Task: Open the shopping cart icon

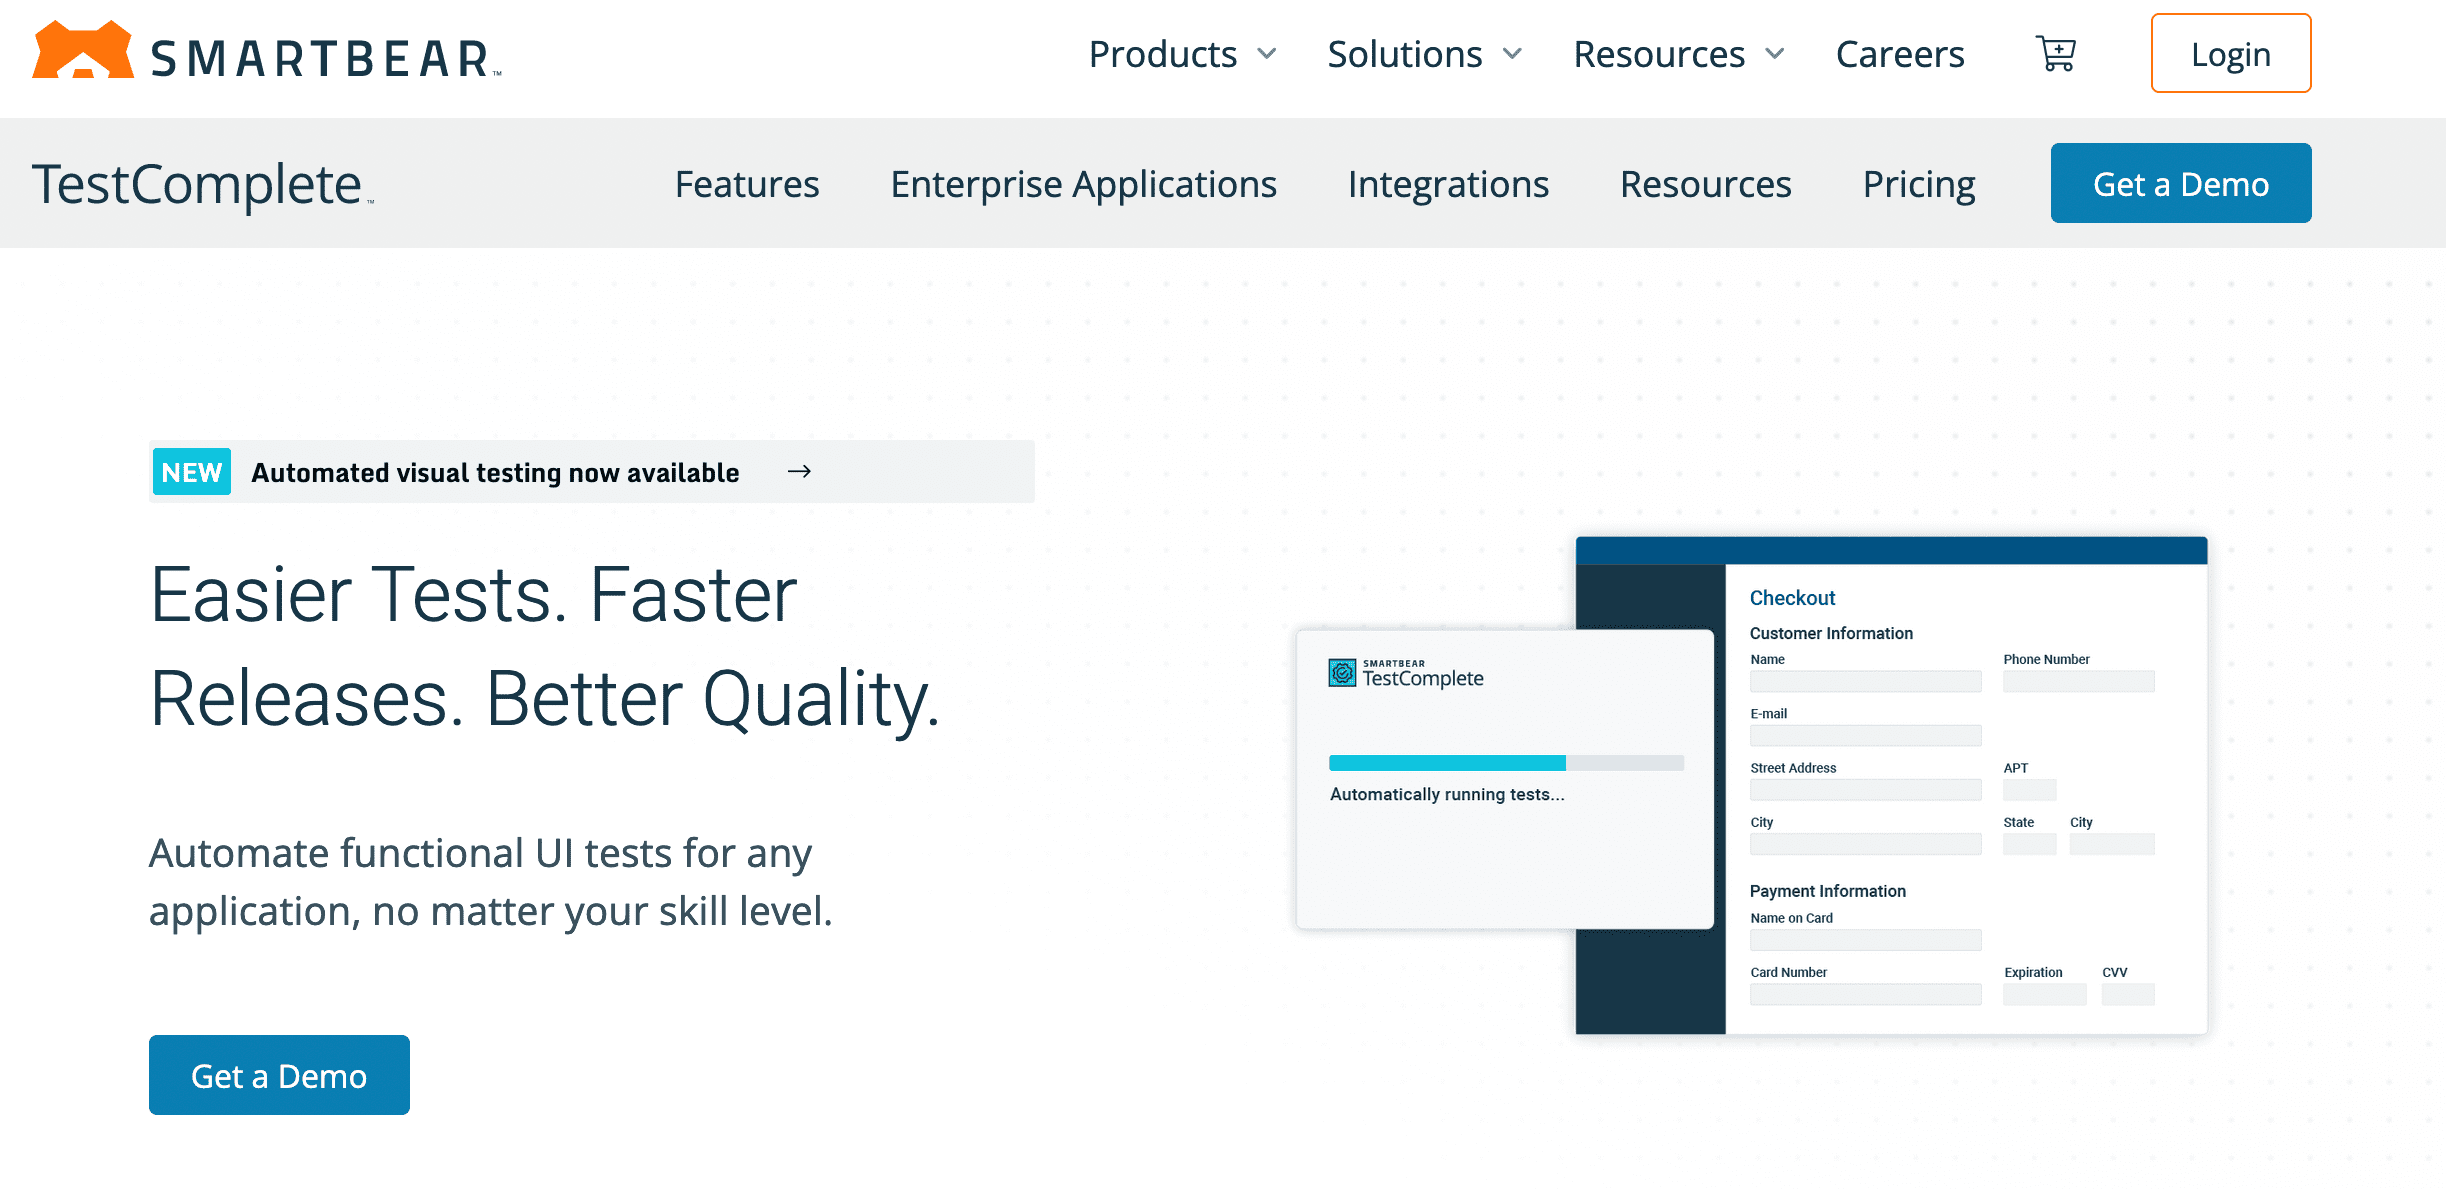Action: [2056, 54]
